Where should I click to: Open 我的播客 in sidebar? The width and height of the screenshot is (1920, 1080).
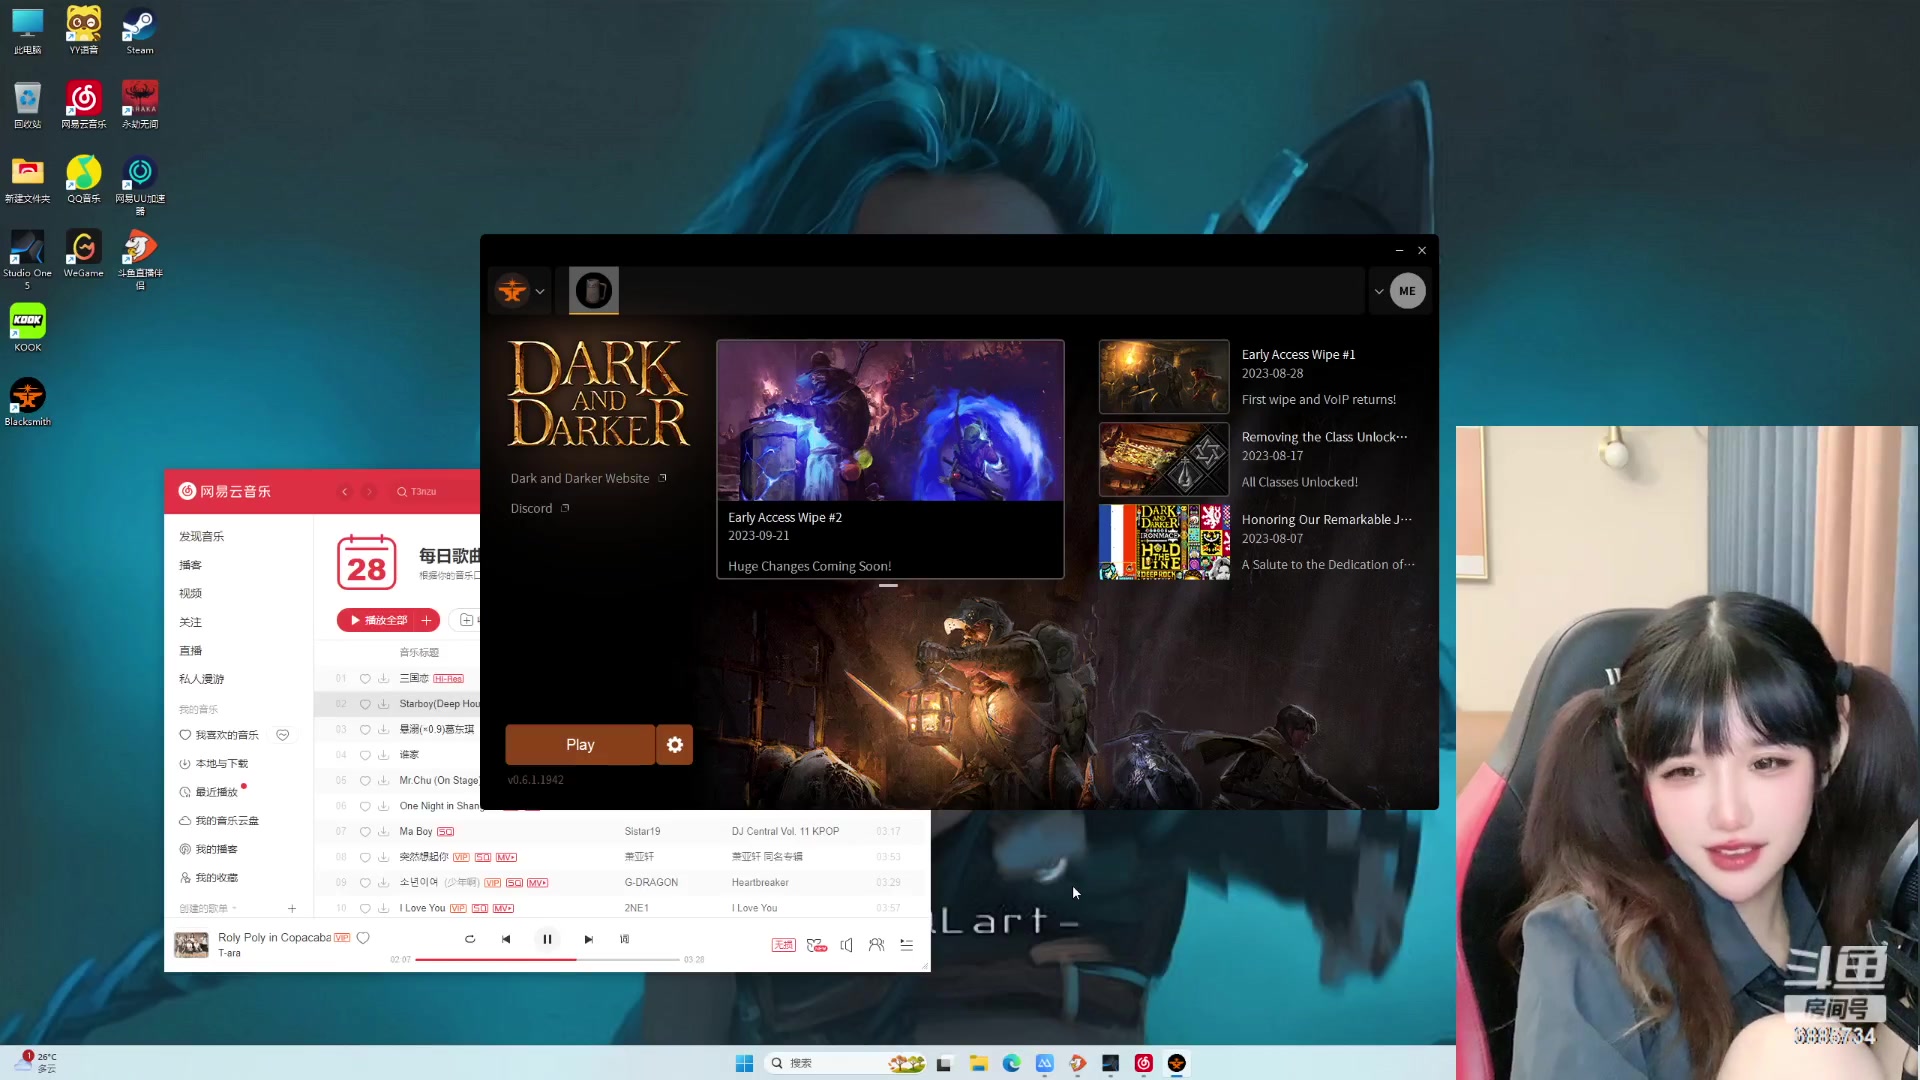pyautogui.click(x=208, y=850)
